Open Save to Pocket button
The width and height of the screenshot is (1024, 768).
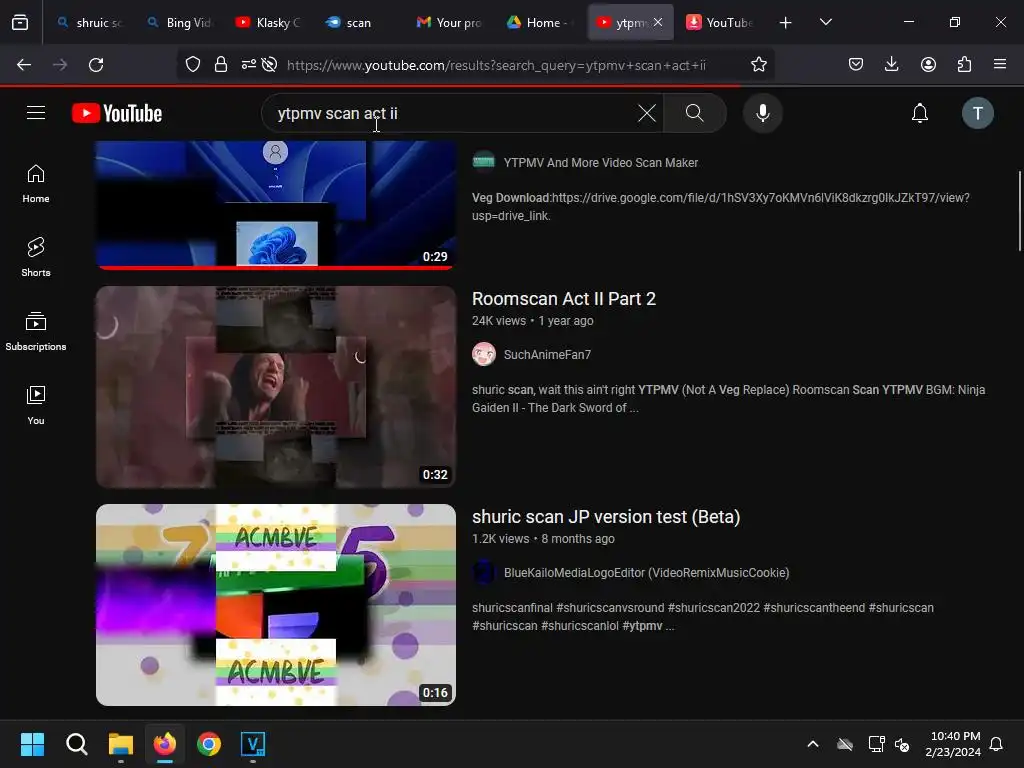click(x=856, y=65)
